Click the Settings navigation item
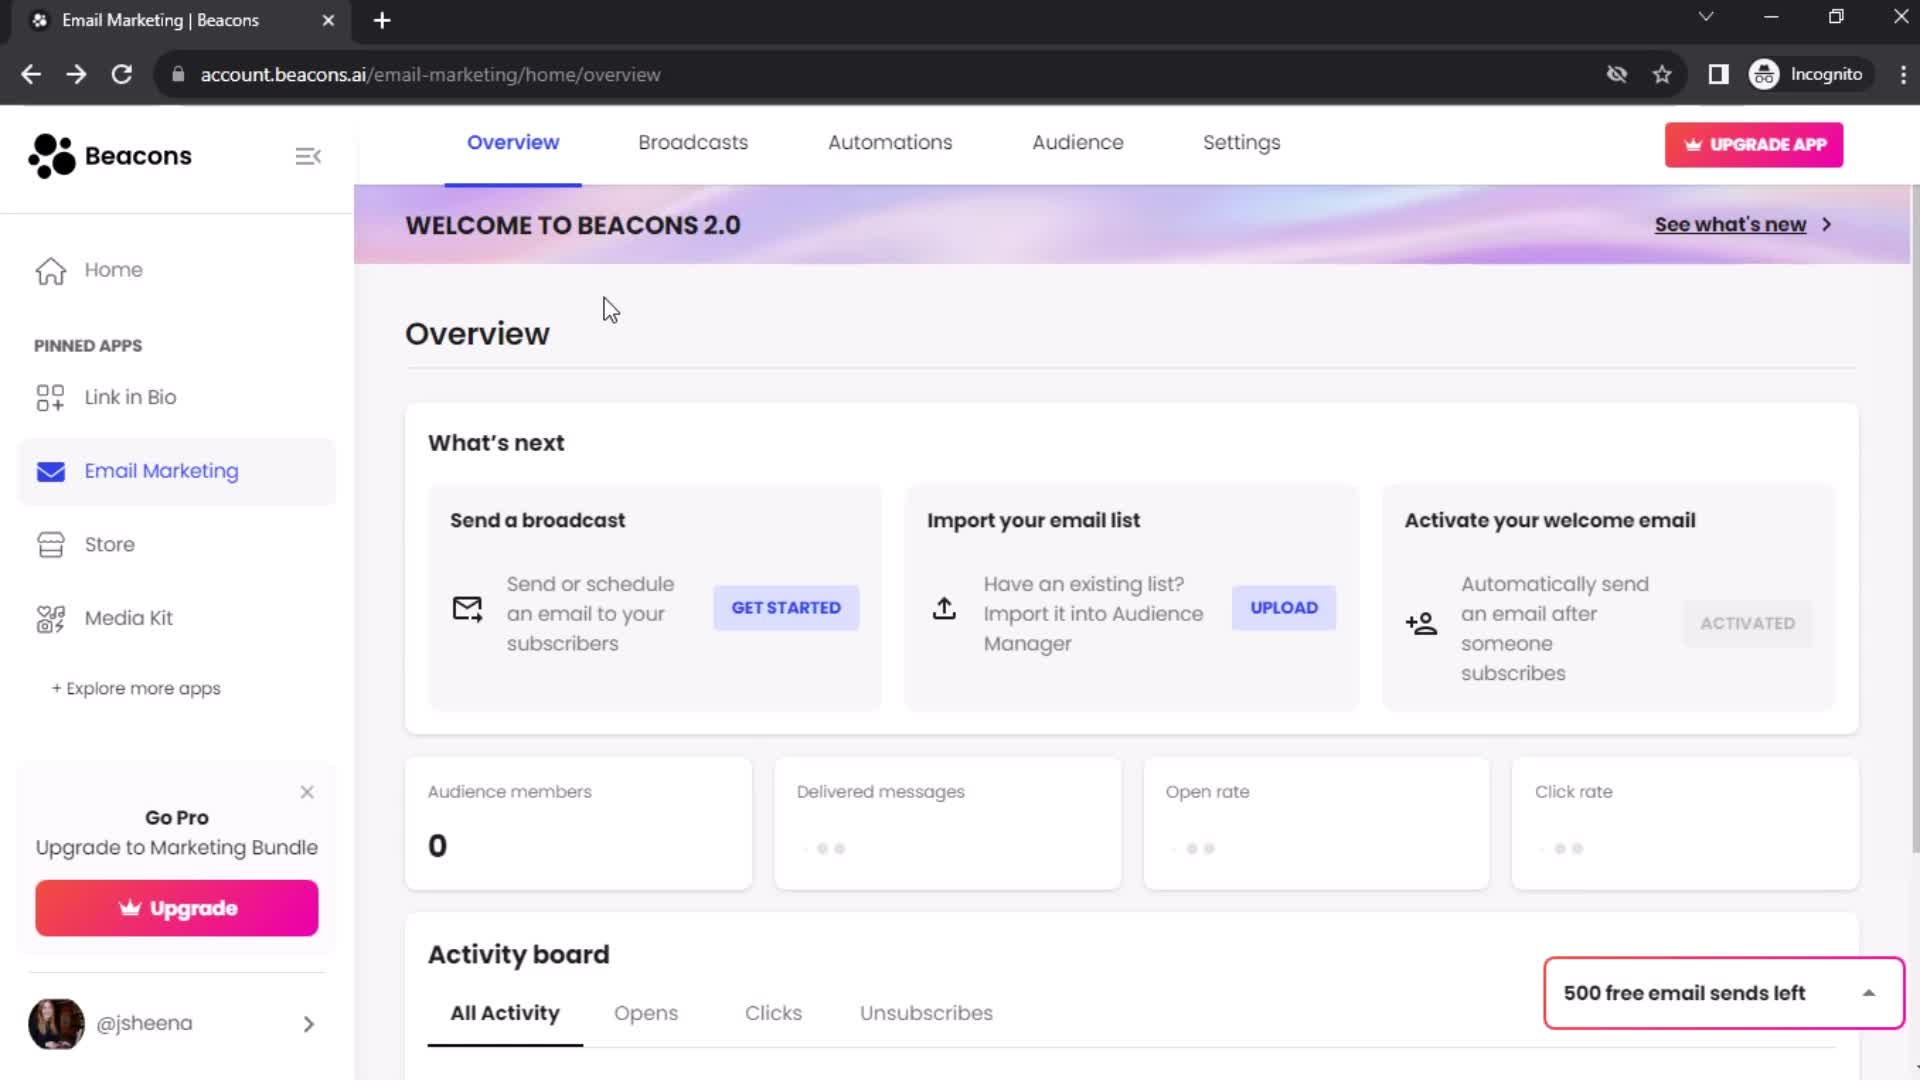This screenshot has width=1920, height=1080. click(x=1241, y=142)
